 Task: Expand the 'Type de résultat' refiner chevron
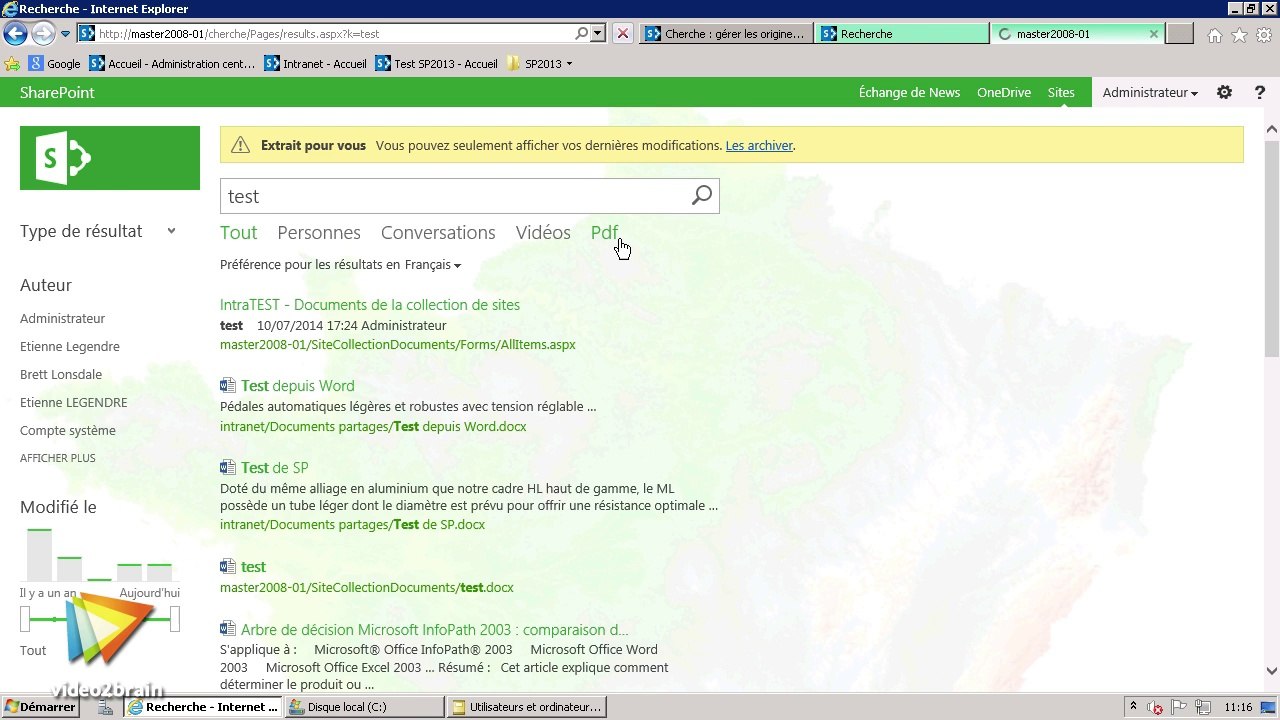point(171,231)
